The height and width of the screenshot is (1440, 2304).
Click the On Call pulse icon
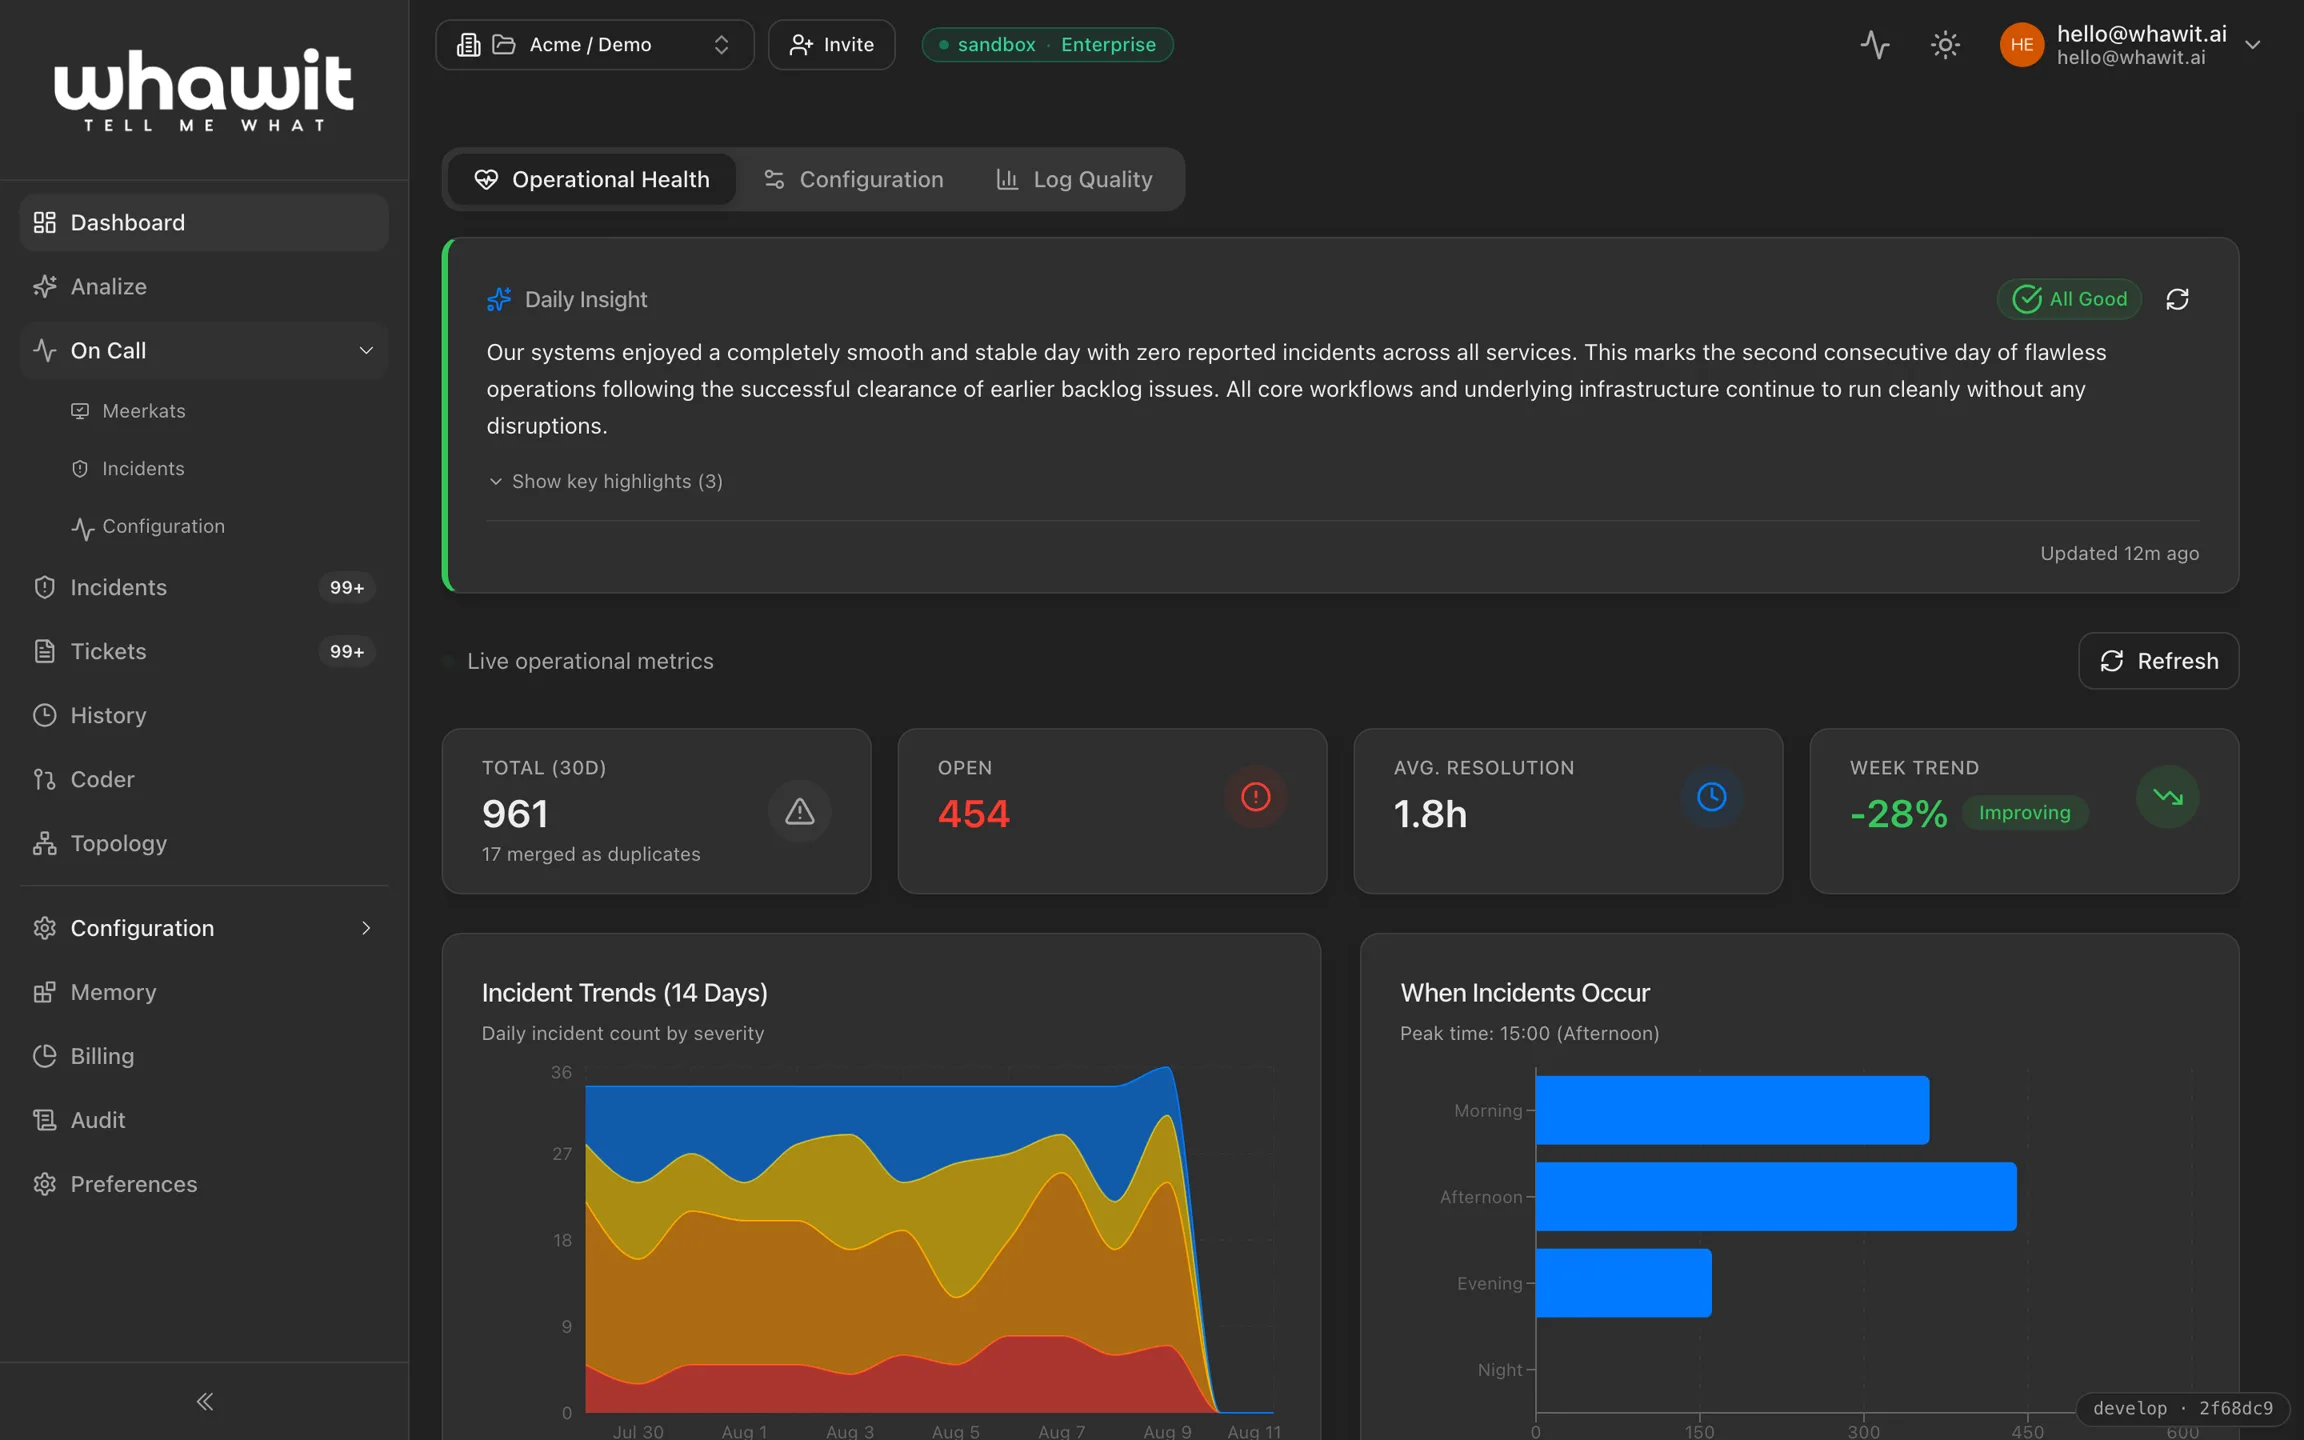[x=44, y=350]
